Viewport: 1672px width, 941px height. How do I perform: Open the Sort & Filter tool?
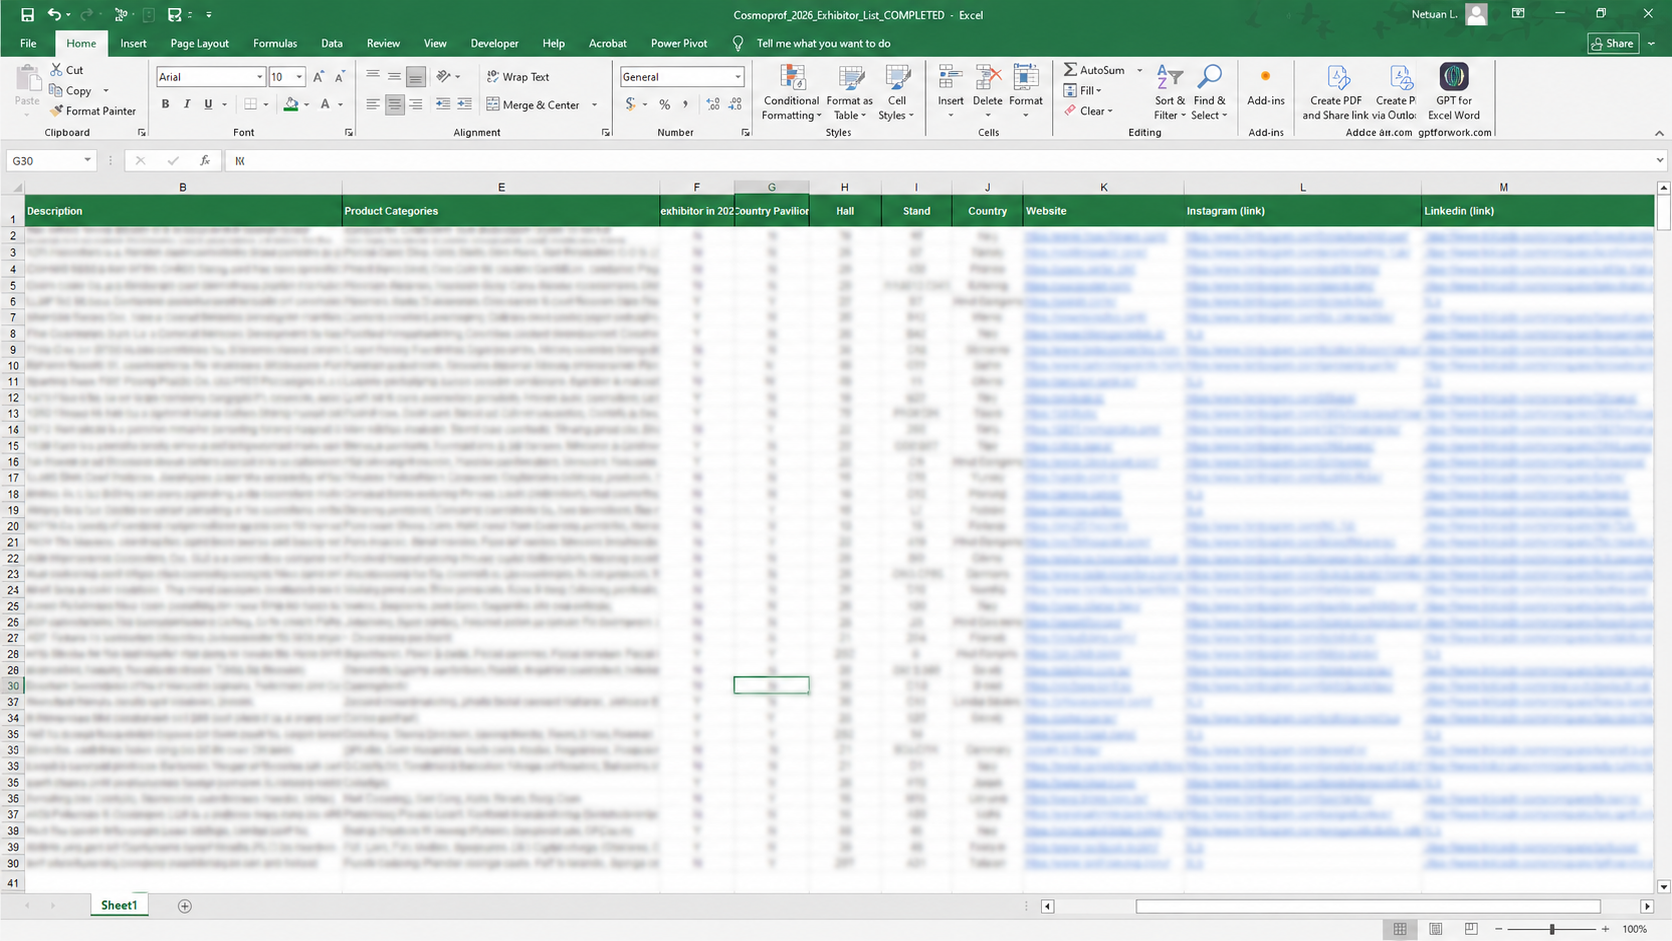click(1169, 93)
